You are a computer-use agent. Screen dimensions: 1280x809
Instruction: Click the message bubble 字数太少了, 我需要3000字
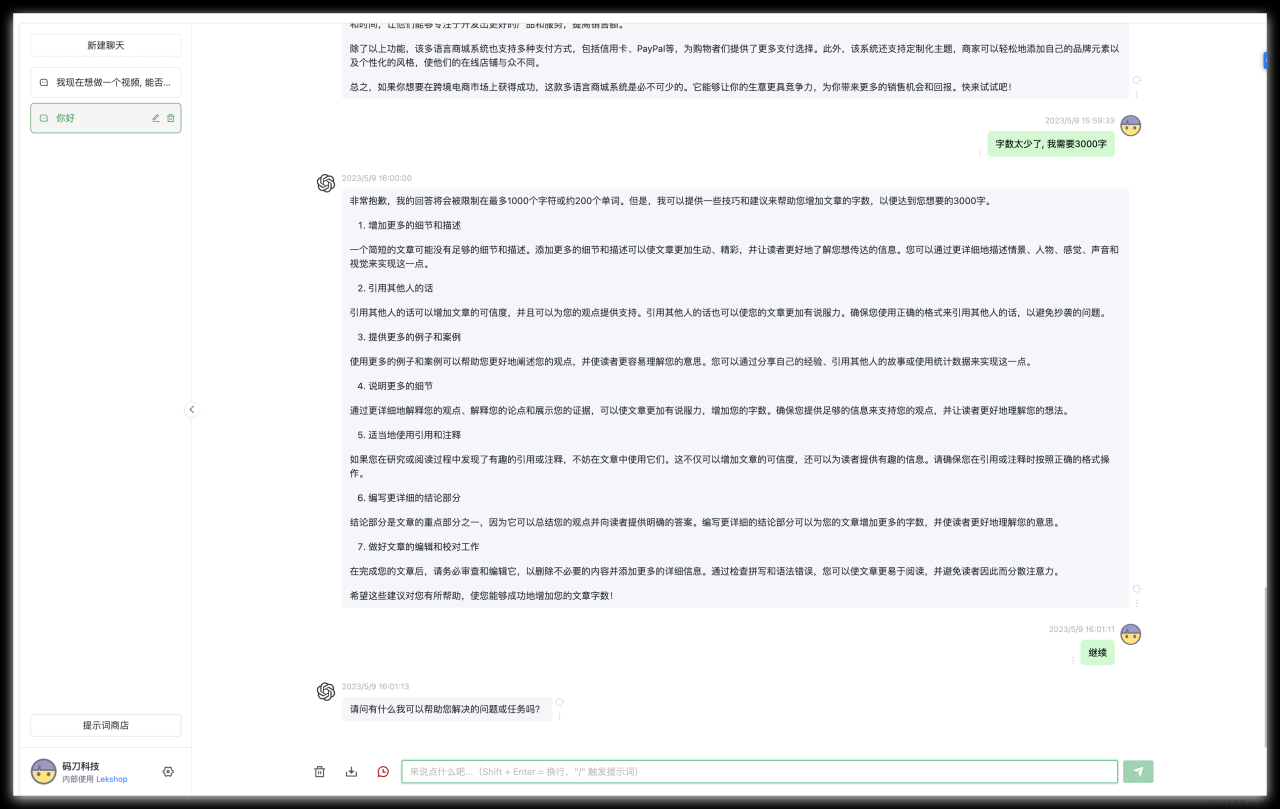[1051, 144]
